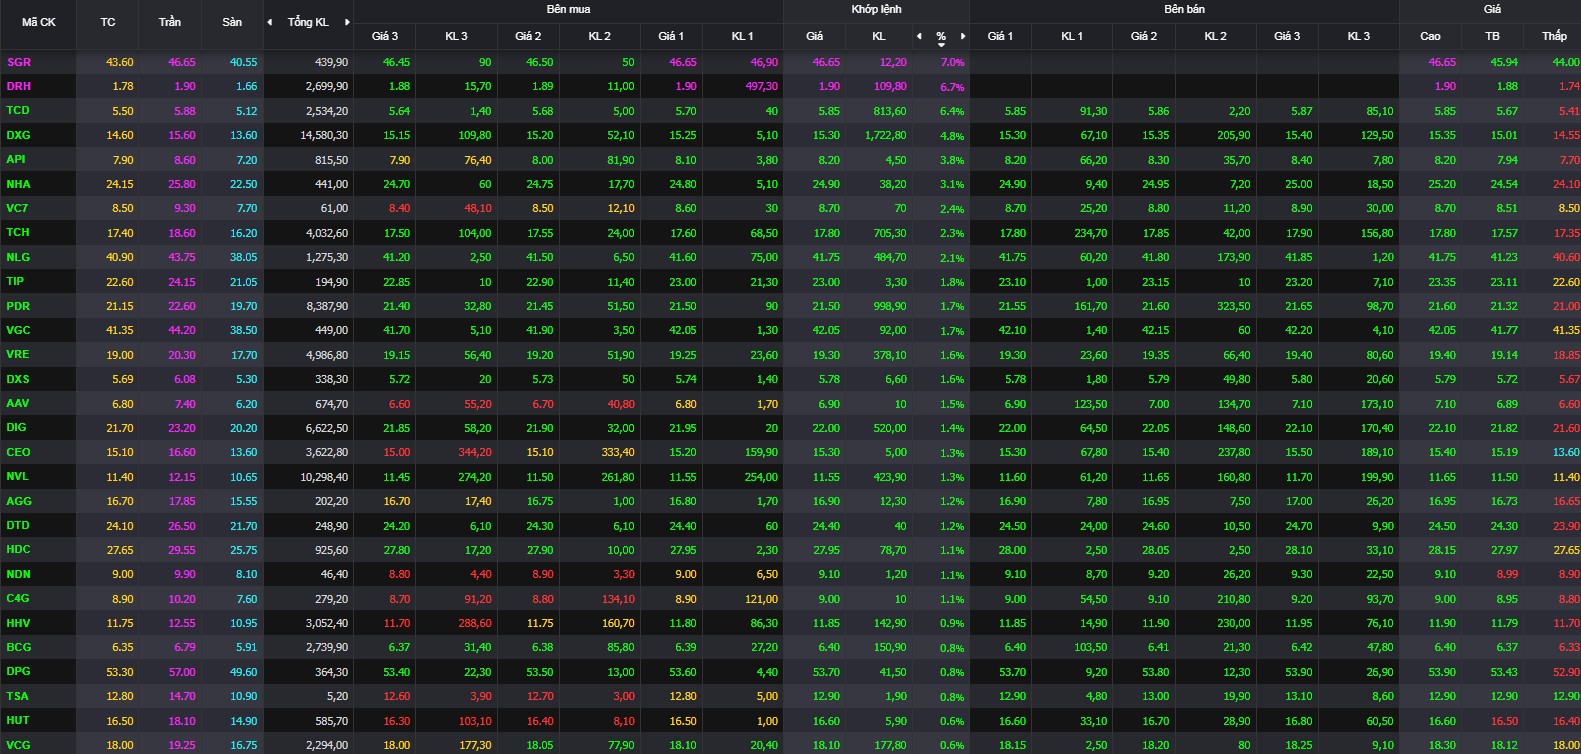
Task: Sort by the Mã CK column header
Action: click(x=39, y=22)
